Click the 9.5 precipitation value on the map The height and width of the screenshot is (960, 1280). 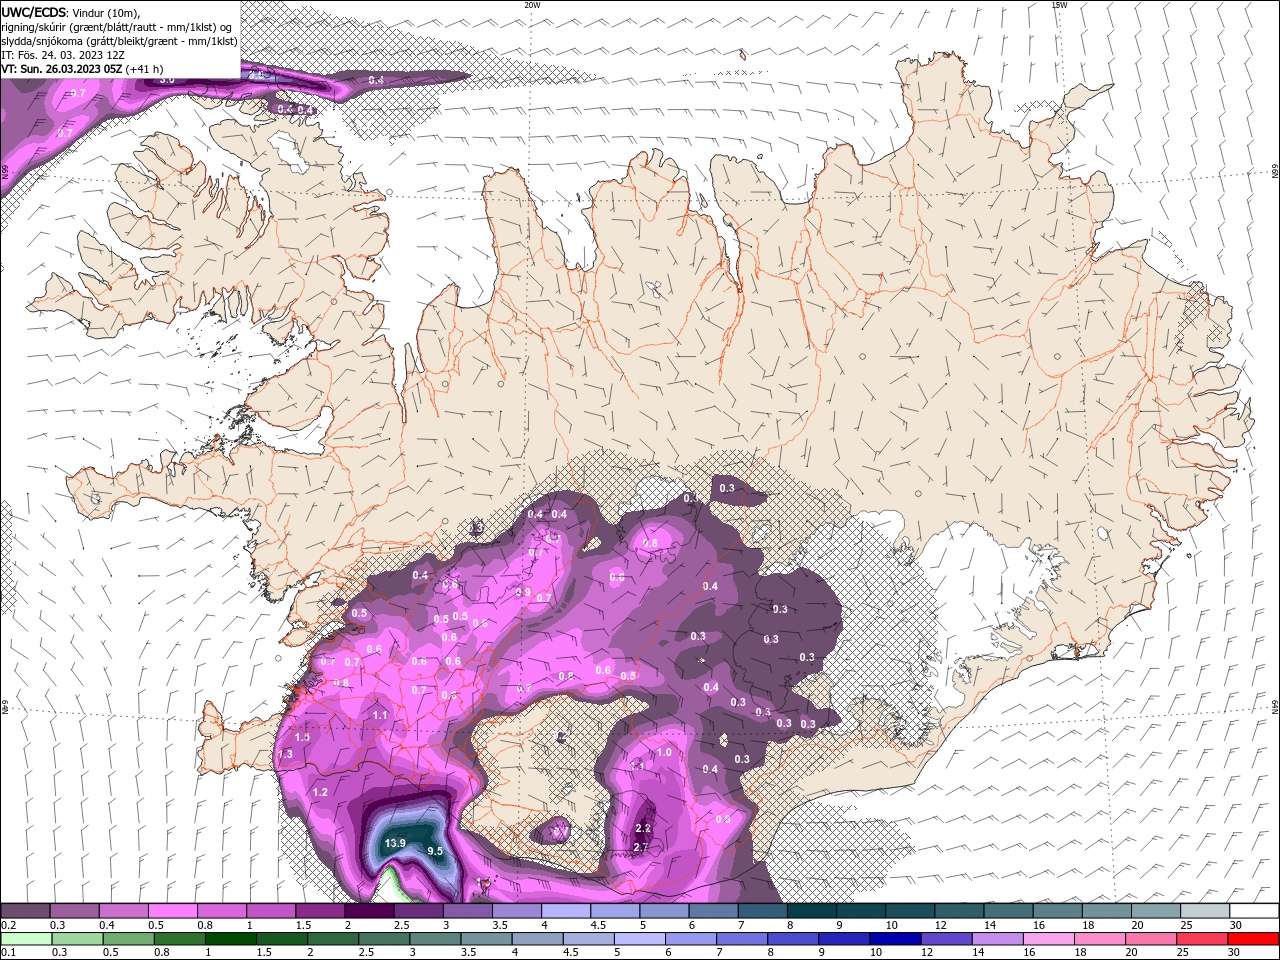coord(435,851)
